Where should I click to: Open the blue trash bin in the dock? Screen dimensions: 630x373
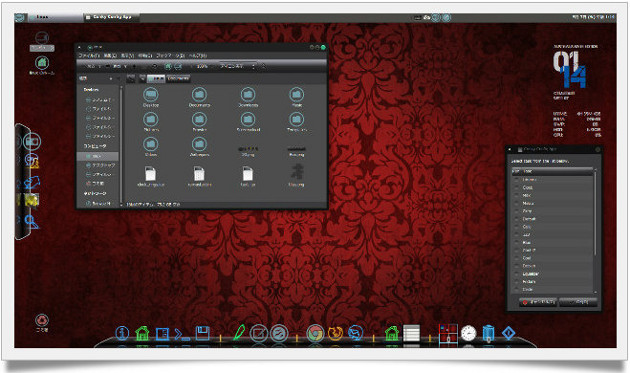(488, 334)
